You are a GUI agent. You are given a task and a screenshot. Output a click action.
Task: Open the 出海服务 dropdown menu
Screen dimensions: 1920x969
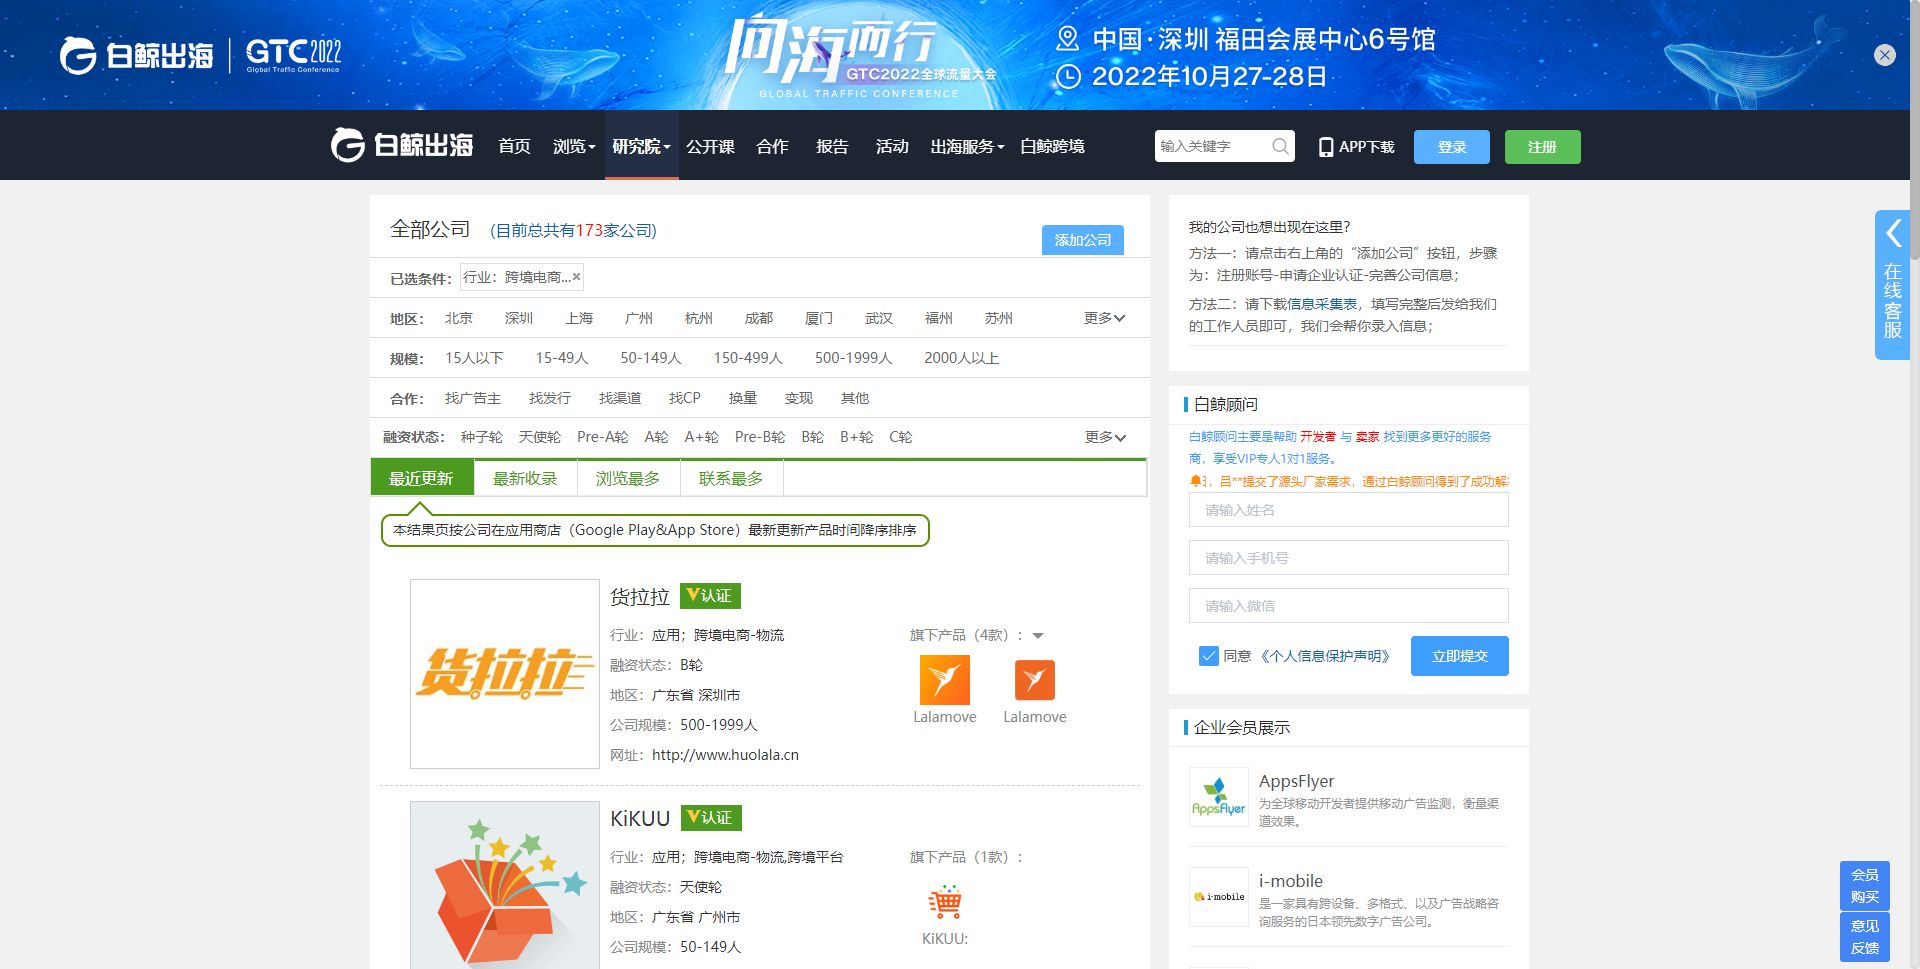[967, 147]
